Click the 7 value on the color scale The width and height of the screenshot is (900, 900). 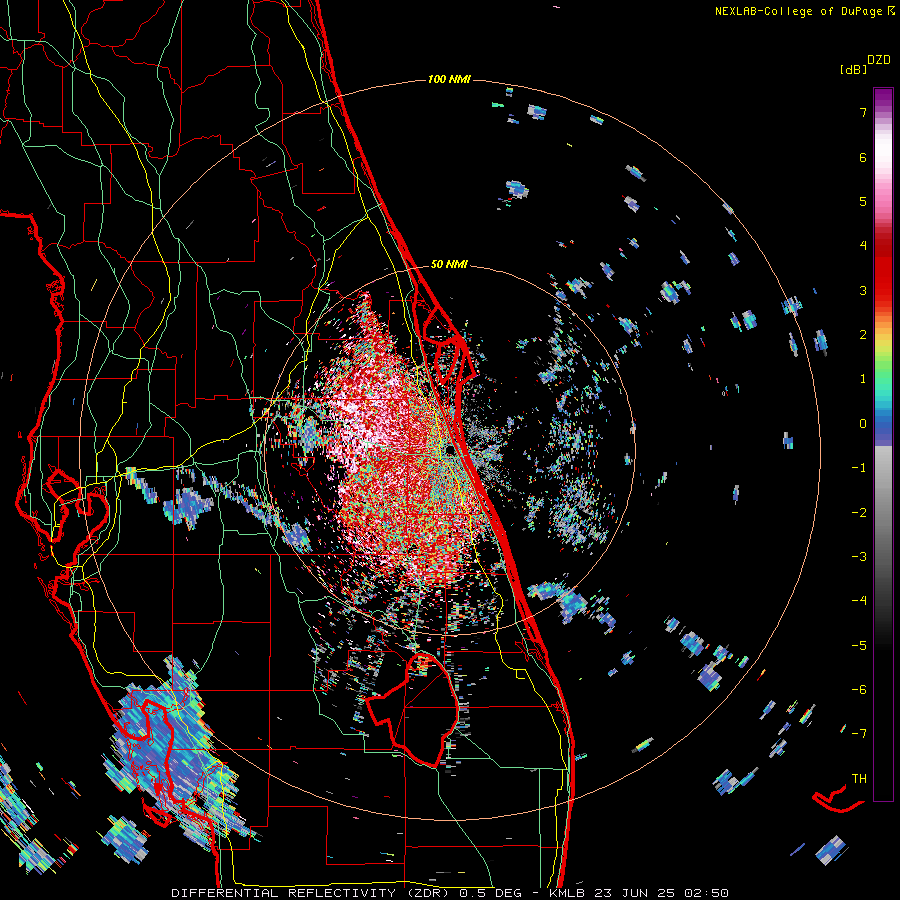pos(863,112)
